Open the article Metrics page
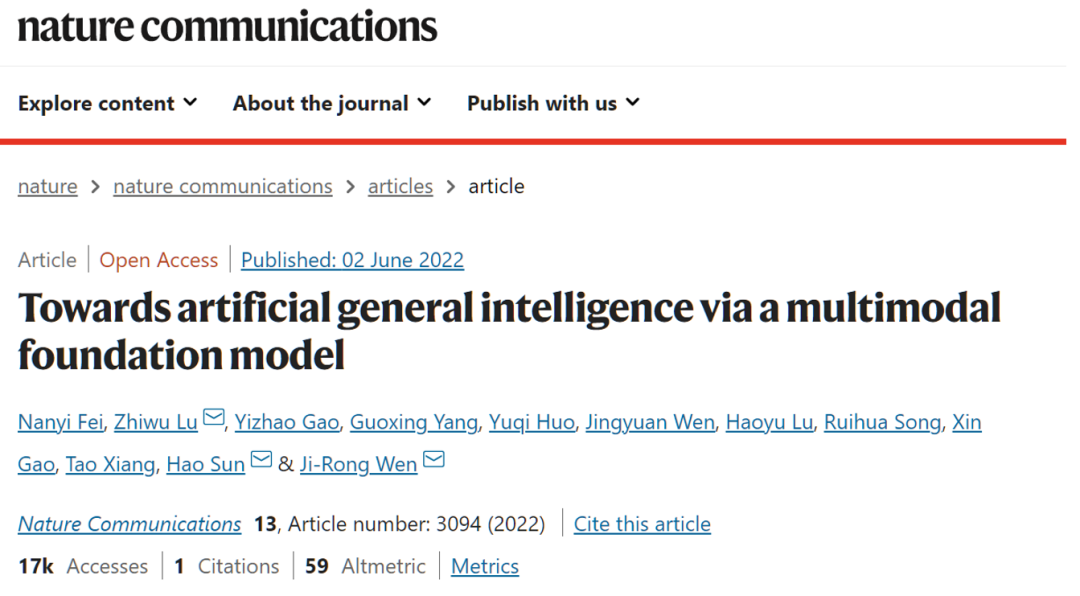The width and height of the screenshot is (1080, 596). click(x=485, y=566)
